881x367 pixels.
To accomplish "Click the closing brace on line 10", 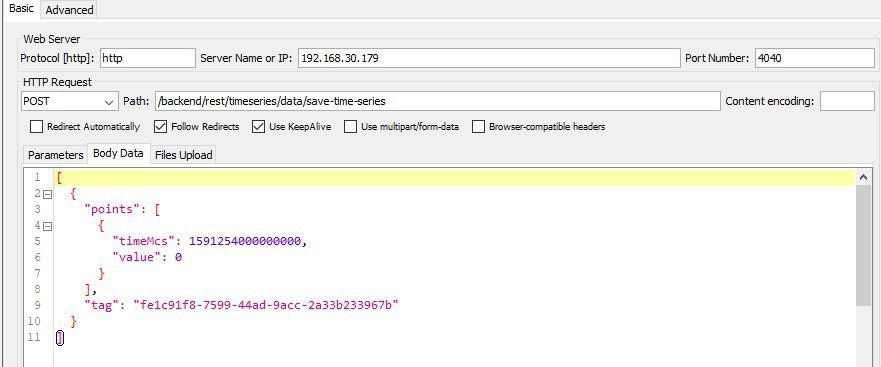I will [x=74, y=321].
